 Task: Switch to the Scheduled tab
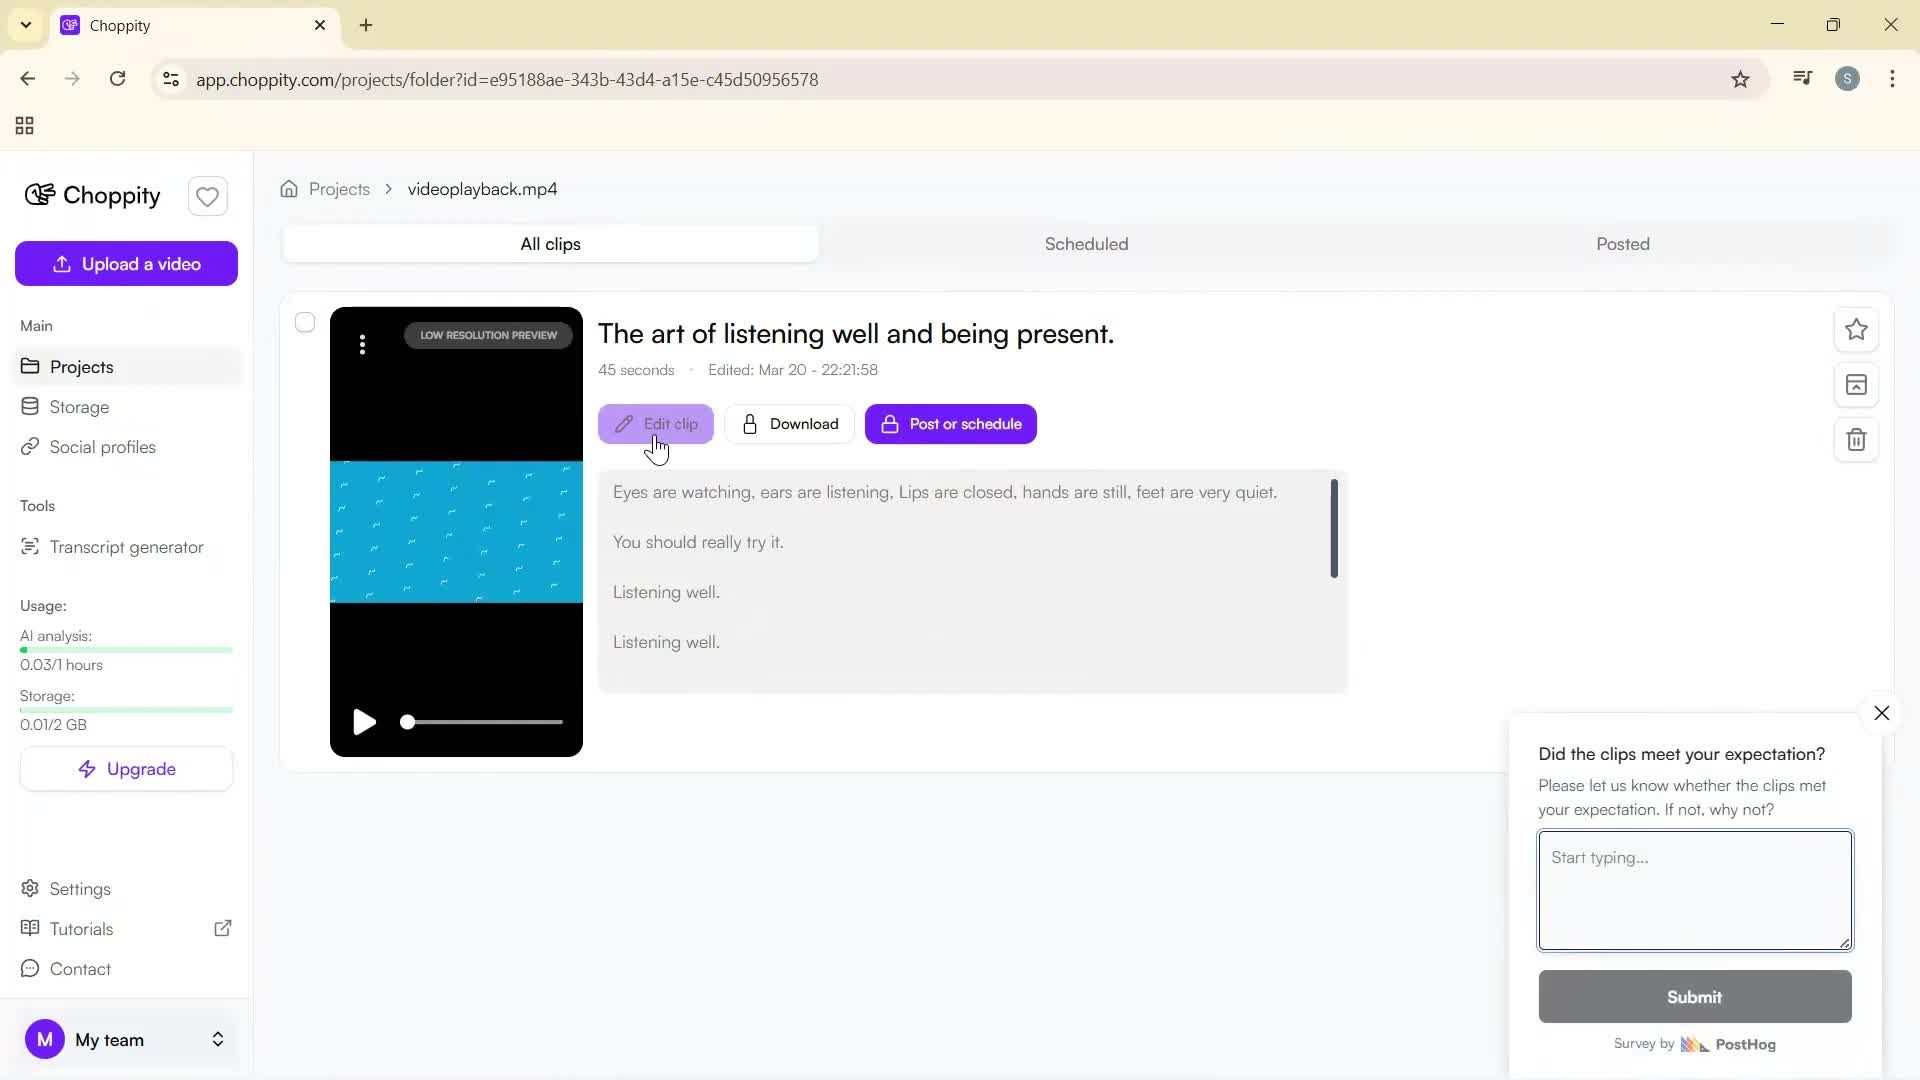click(x=1086, y=244)
